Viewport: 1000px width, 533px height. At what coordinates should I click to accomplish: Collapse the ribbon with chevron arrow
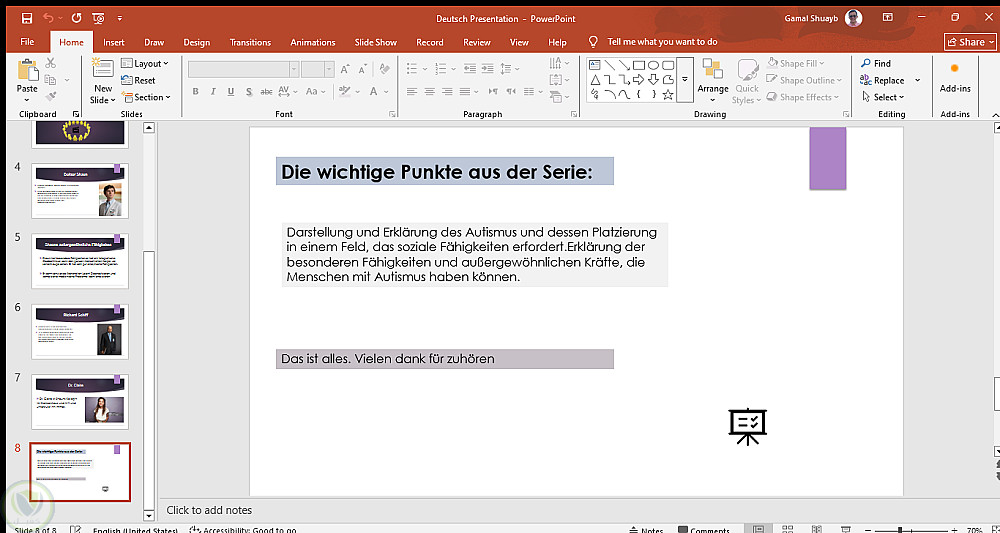pyautogui.click(x=995, y=114)
